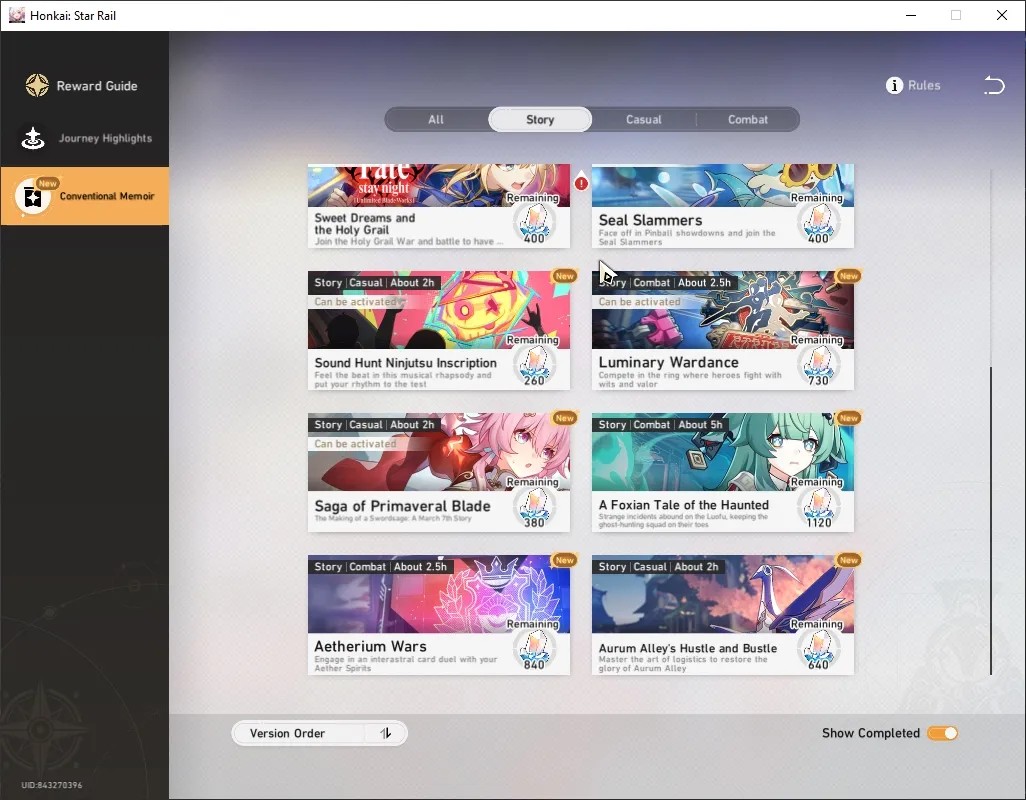
Task: Click A Foxian Tale jade icon 1120
Action: (x=819, y=508)
